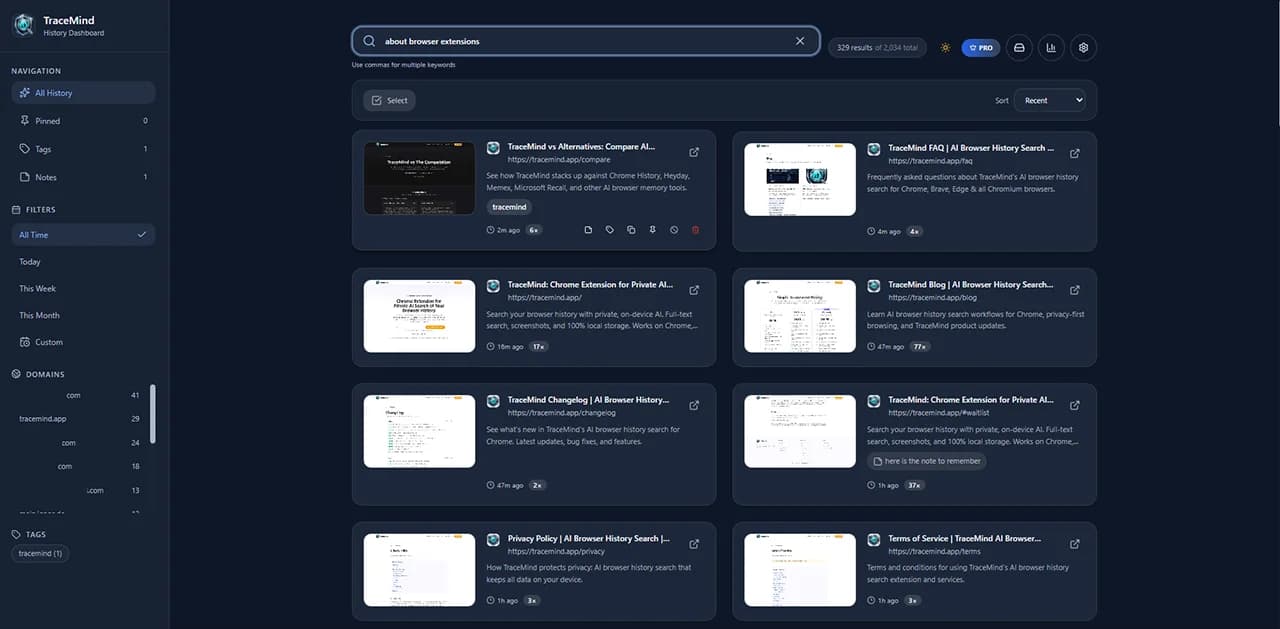The height and width of the screenshot is (629, 1280).
Task: Open external link for tracemind.app/ card
Action: click(x=694, y=290)
